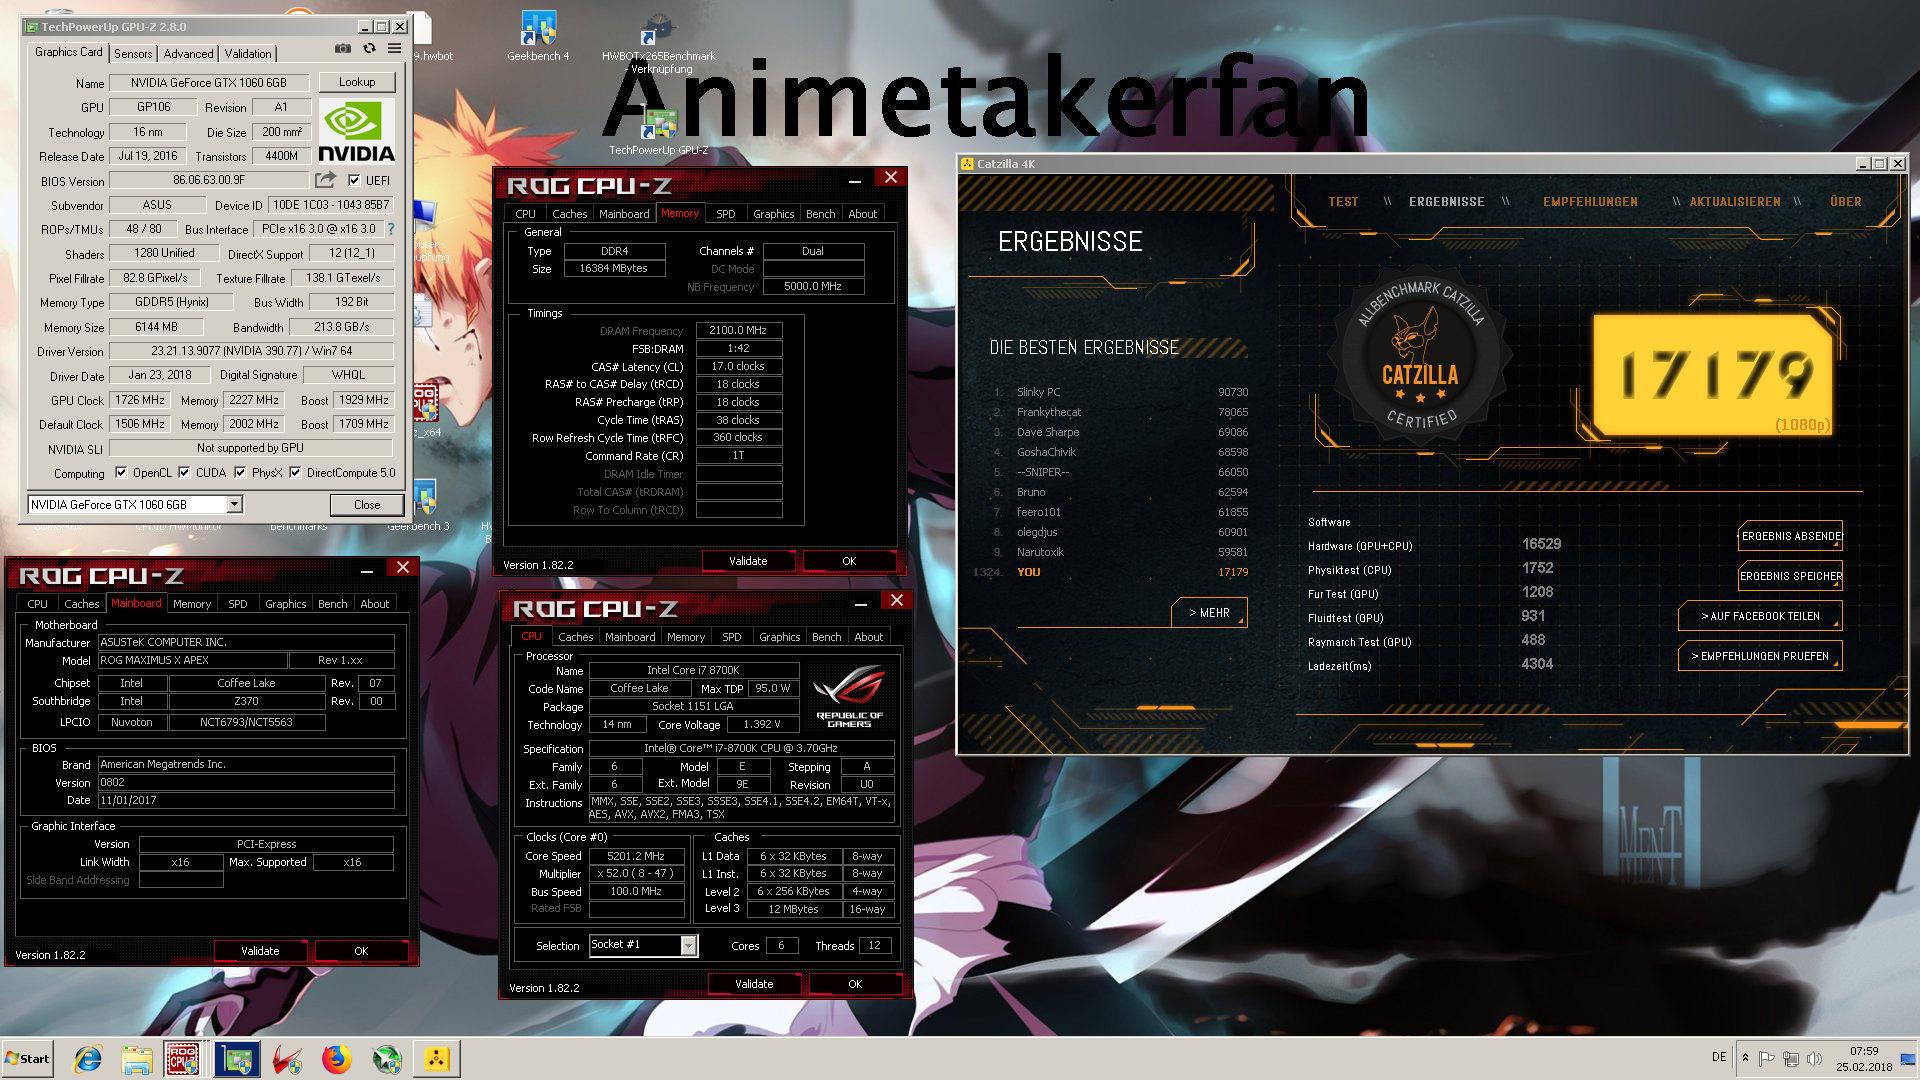Click the BIOS export share icon

click(x=325, y=180)
